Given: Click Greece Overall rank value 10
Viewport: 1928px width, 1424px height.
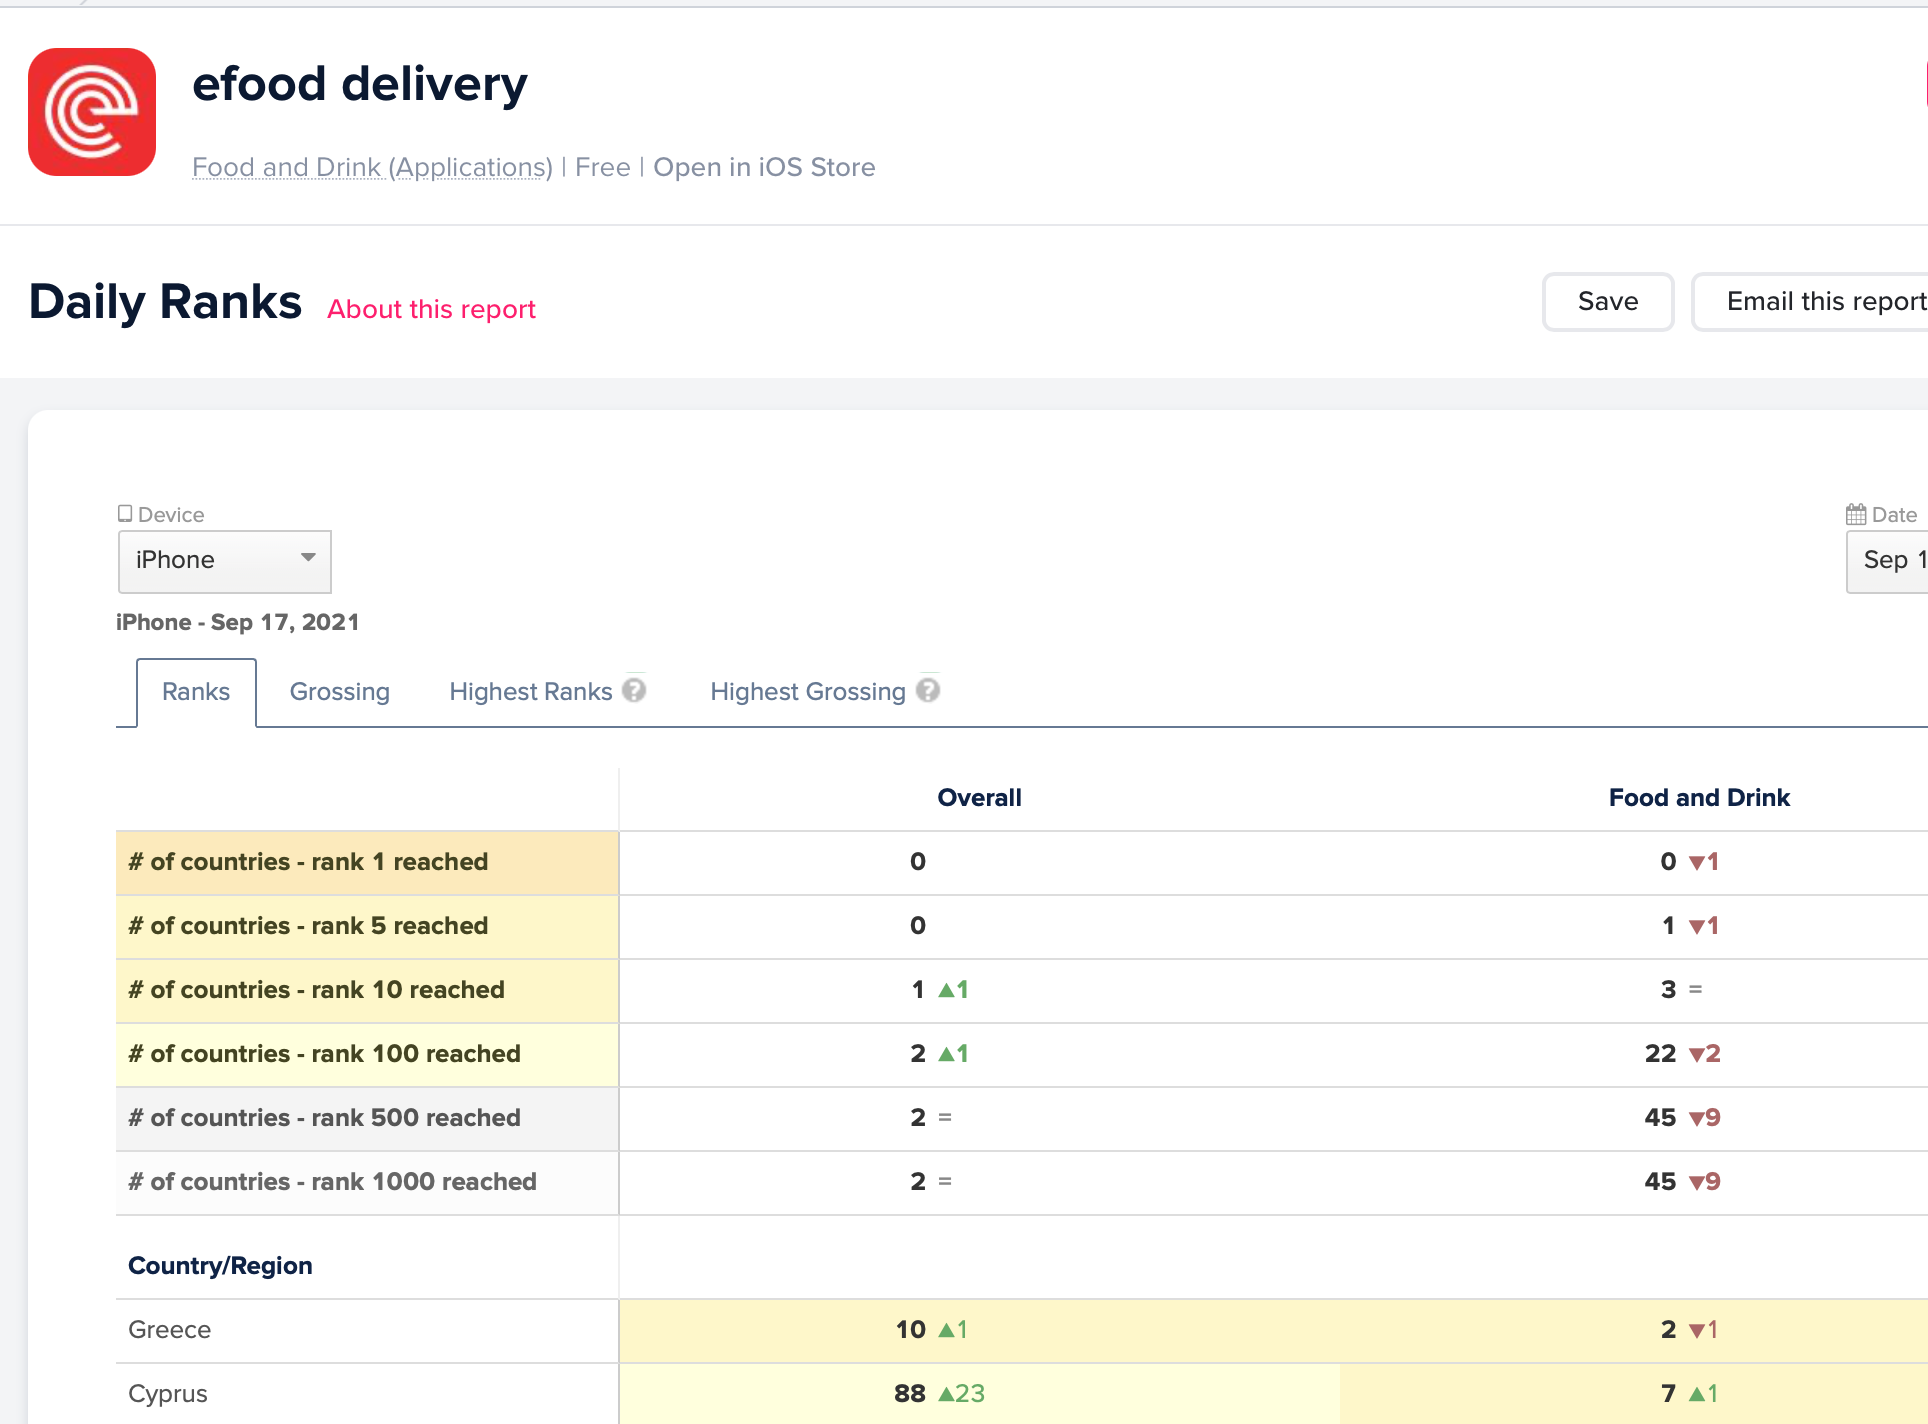Looking at the screenshot, I should click(x=911, y=1330).
